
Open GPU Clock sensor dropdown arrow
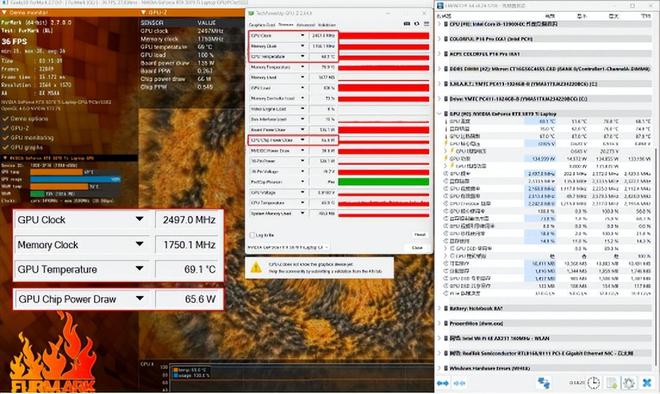302,35
